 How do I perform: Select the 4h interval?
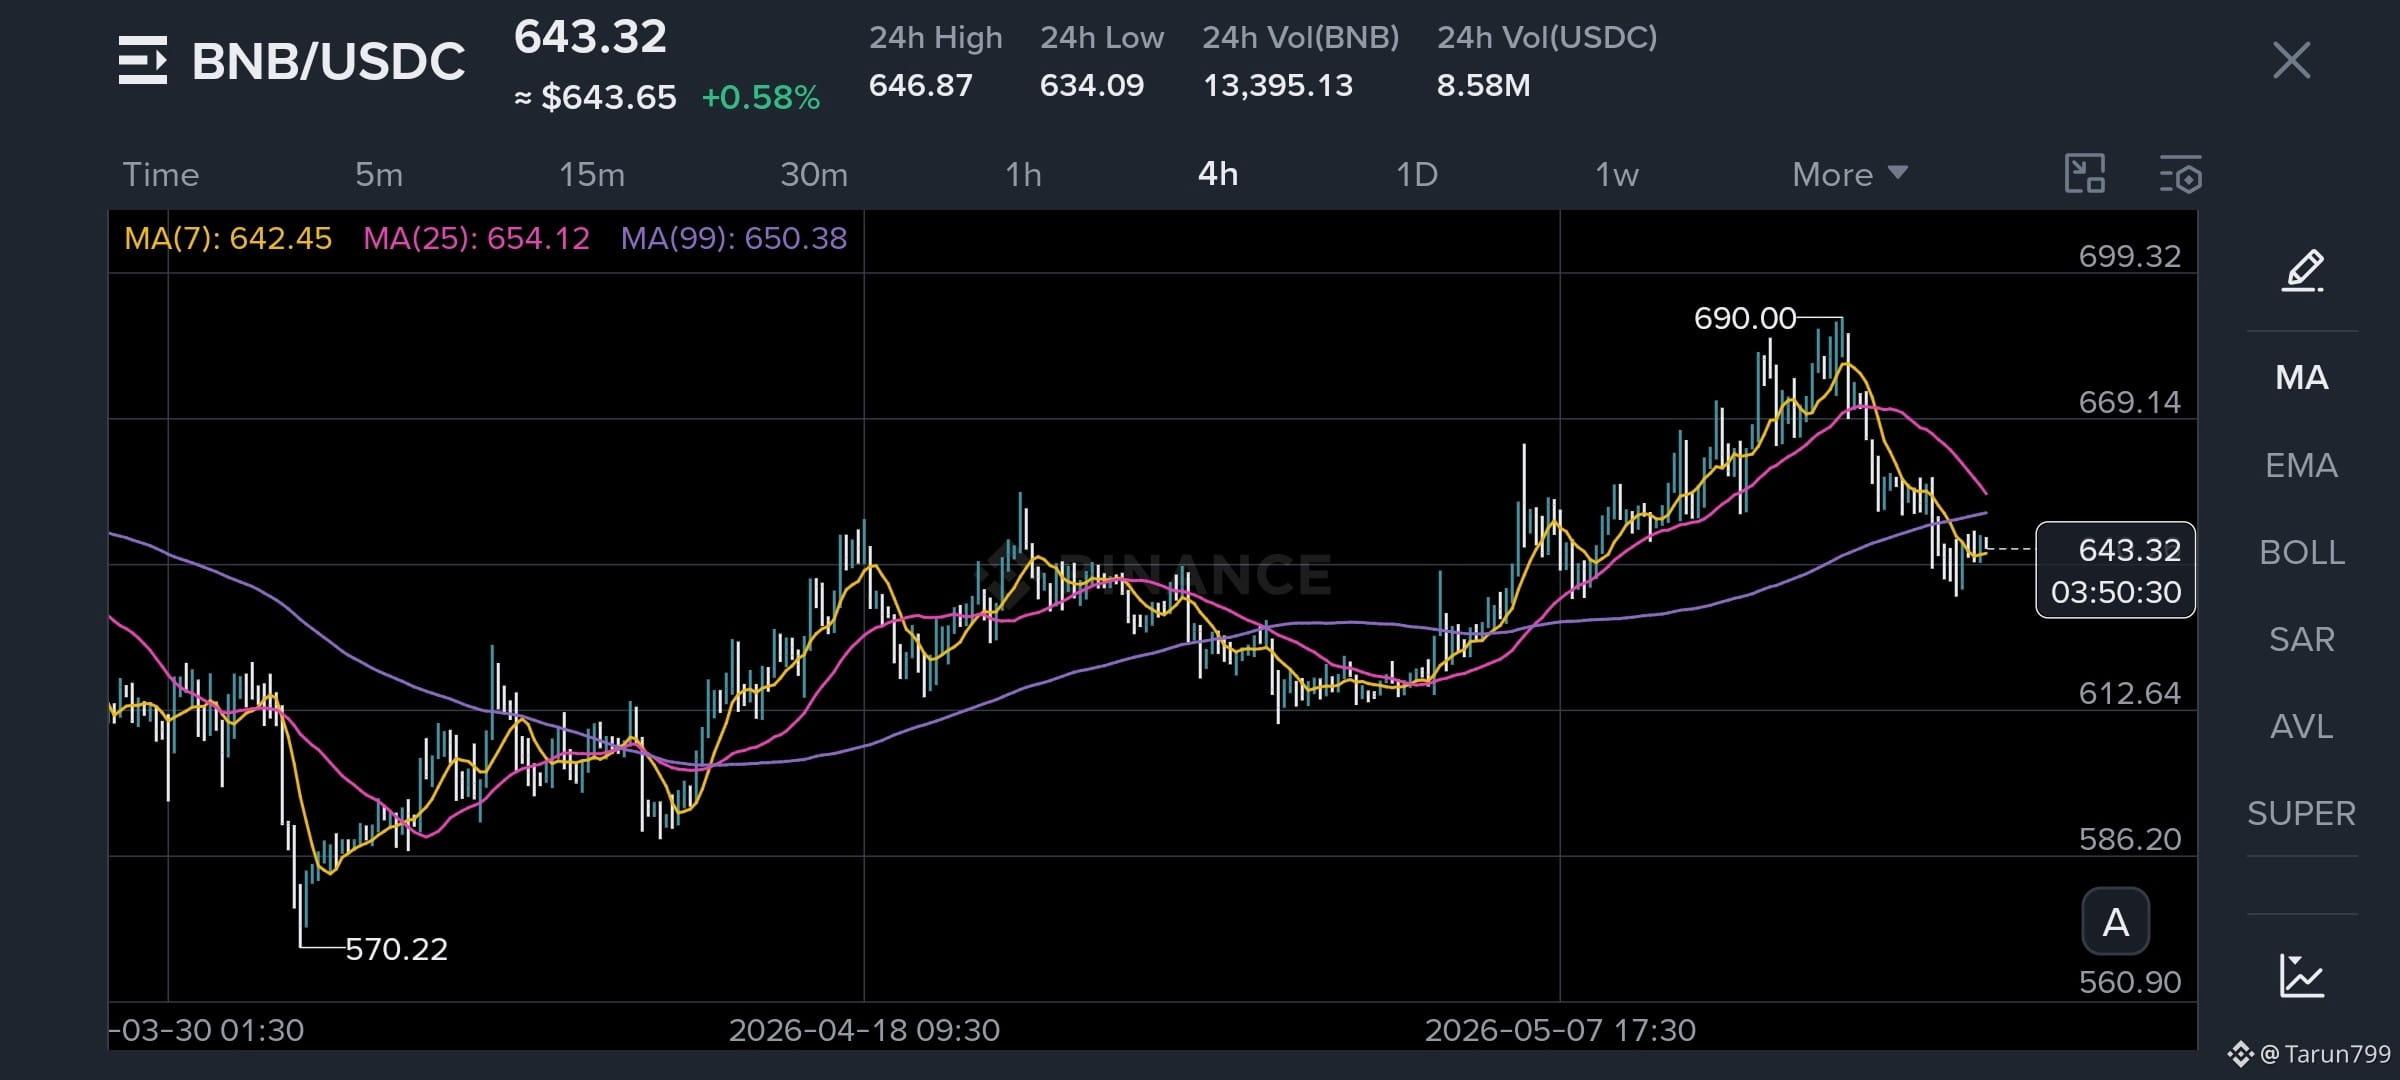coord(1218,175)
